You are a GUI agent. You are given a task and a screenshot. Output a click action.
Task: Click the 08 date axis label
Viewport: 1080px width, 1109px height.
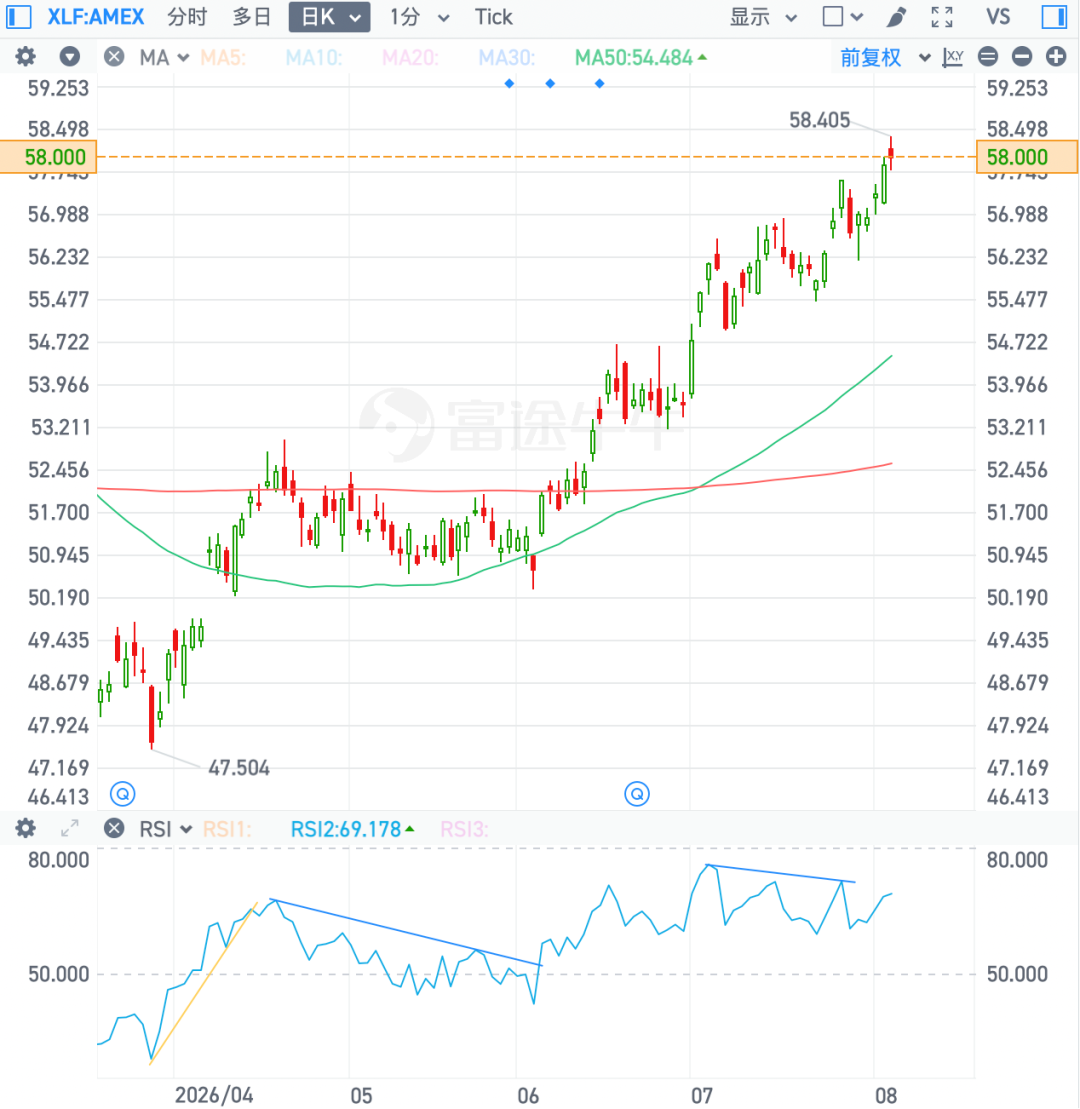(886, 1095)
